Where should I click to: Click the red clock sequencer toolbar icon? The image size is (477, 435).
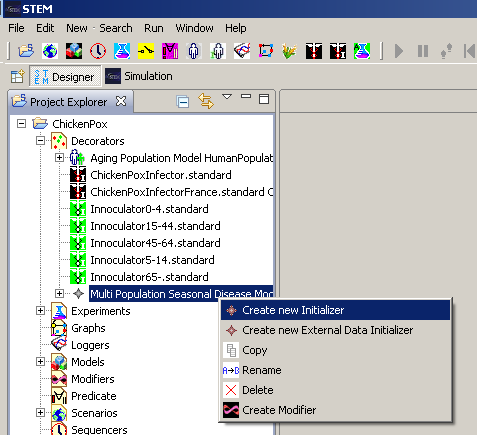pyautogui.click(x=98, y=51)
